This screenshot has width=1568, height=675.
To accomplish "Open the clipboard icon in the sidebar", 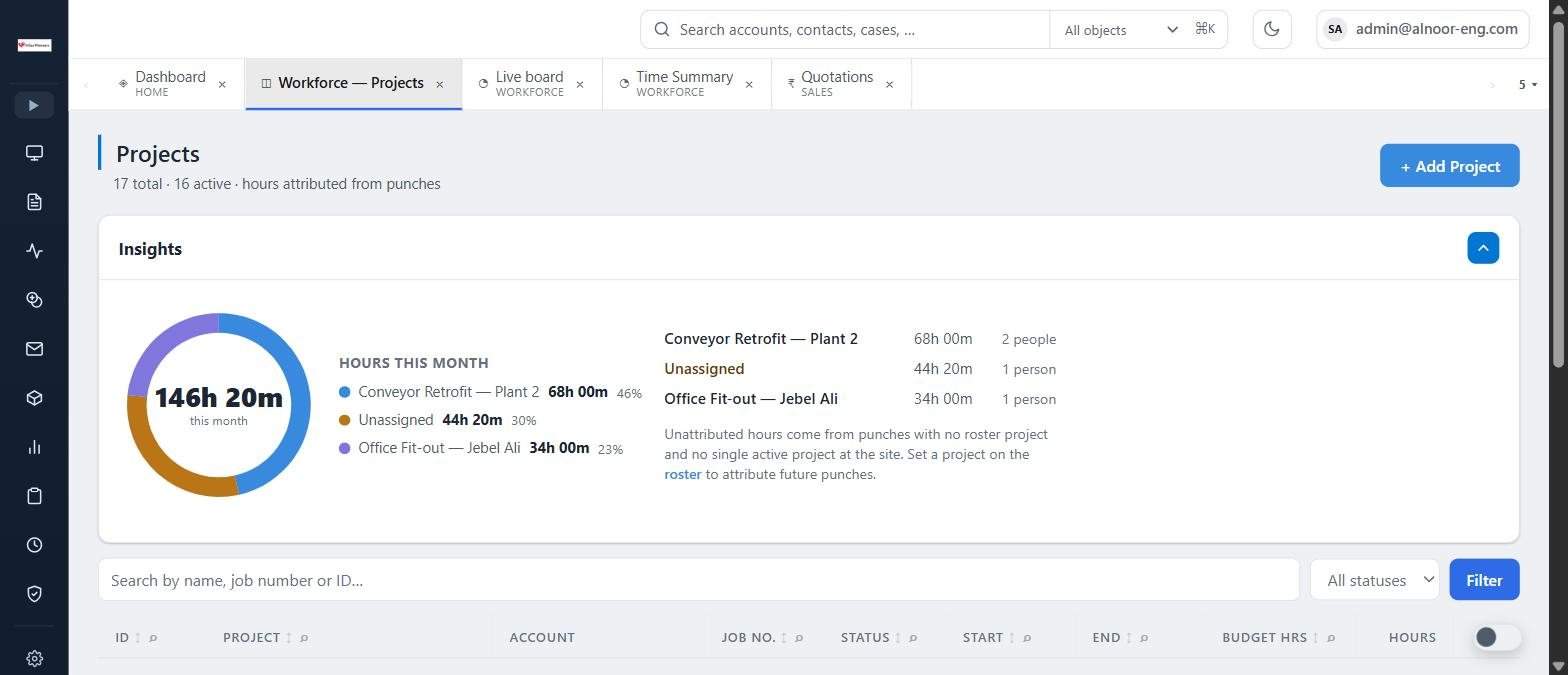I will [34, 496].
